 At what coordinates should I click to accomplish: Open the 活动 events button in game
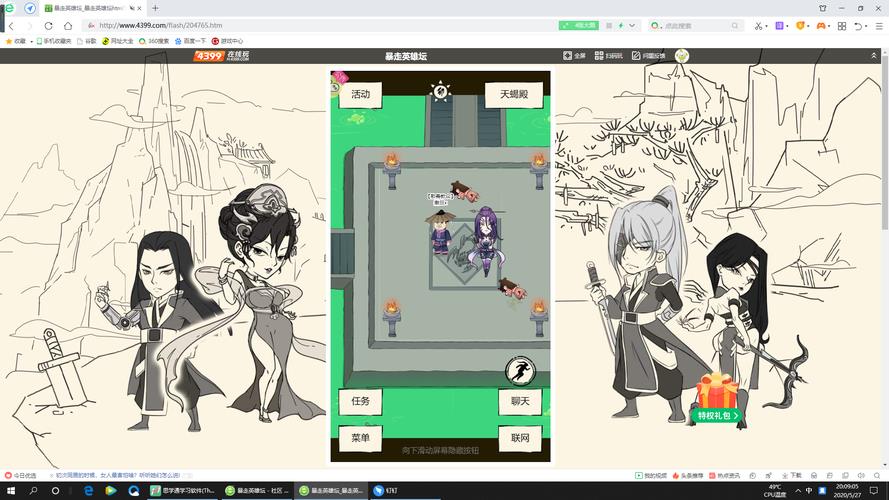click(360, 95)
